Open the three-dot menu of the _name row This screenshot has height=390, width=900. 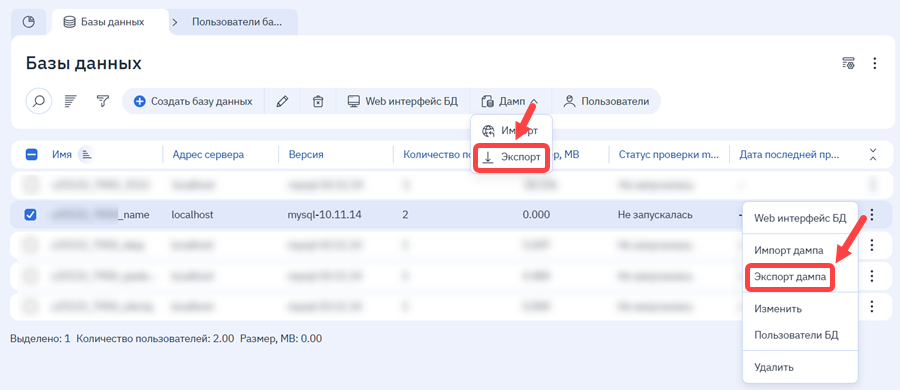coord(872,215)
